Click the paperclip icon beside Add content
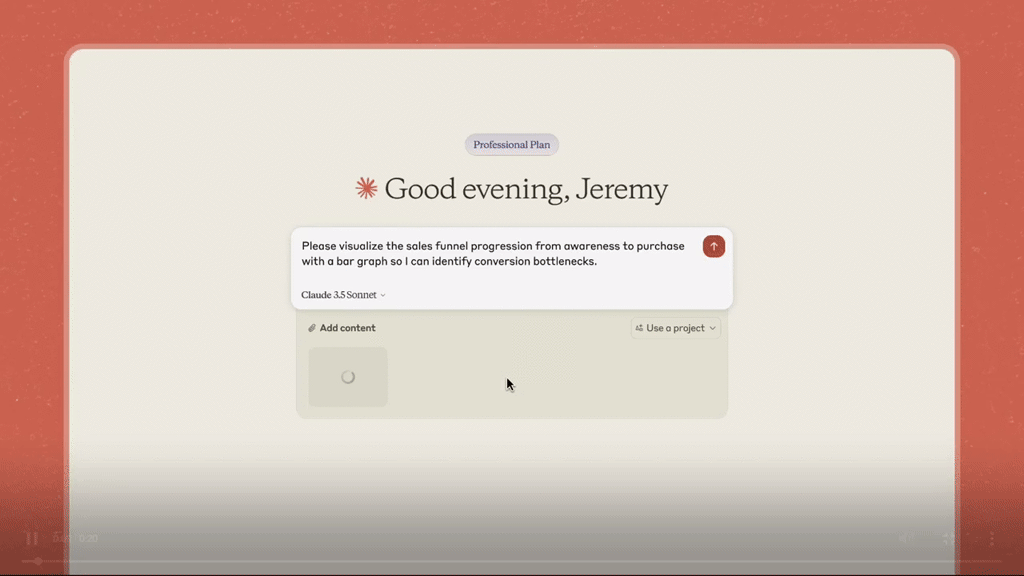This screenshot has height=576, width=1024. 312,328
